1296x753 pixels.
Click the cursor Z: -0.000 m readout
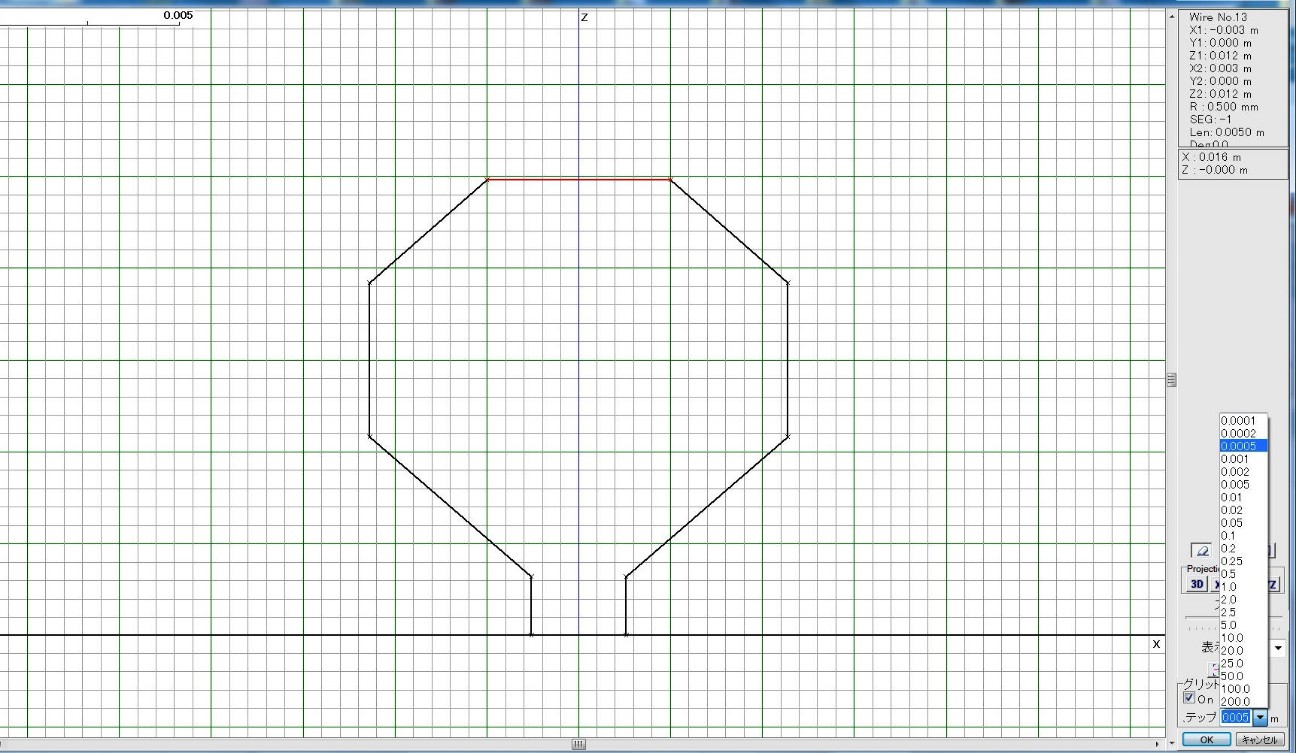pyautogui.click(x=1215, y=170)
